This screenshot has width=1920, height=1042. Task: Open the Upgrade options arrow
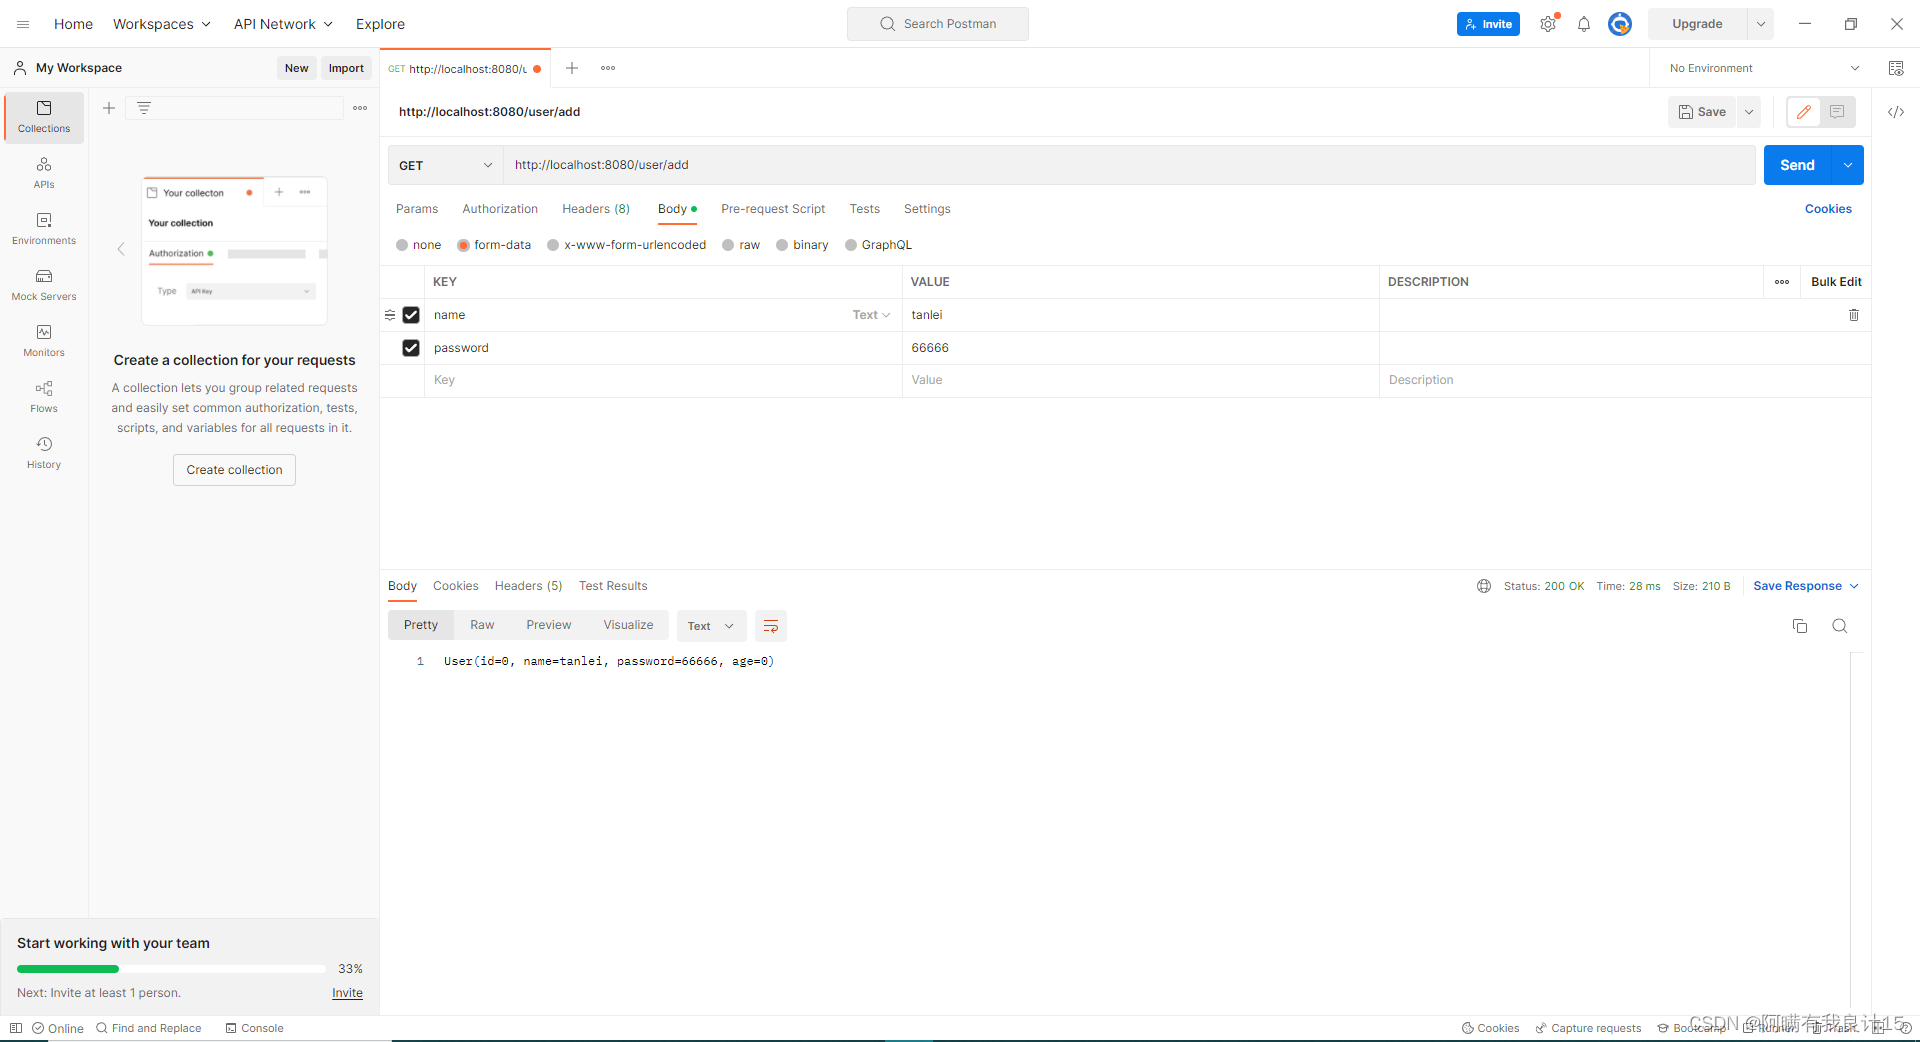[x=1761, y=24]
